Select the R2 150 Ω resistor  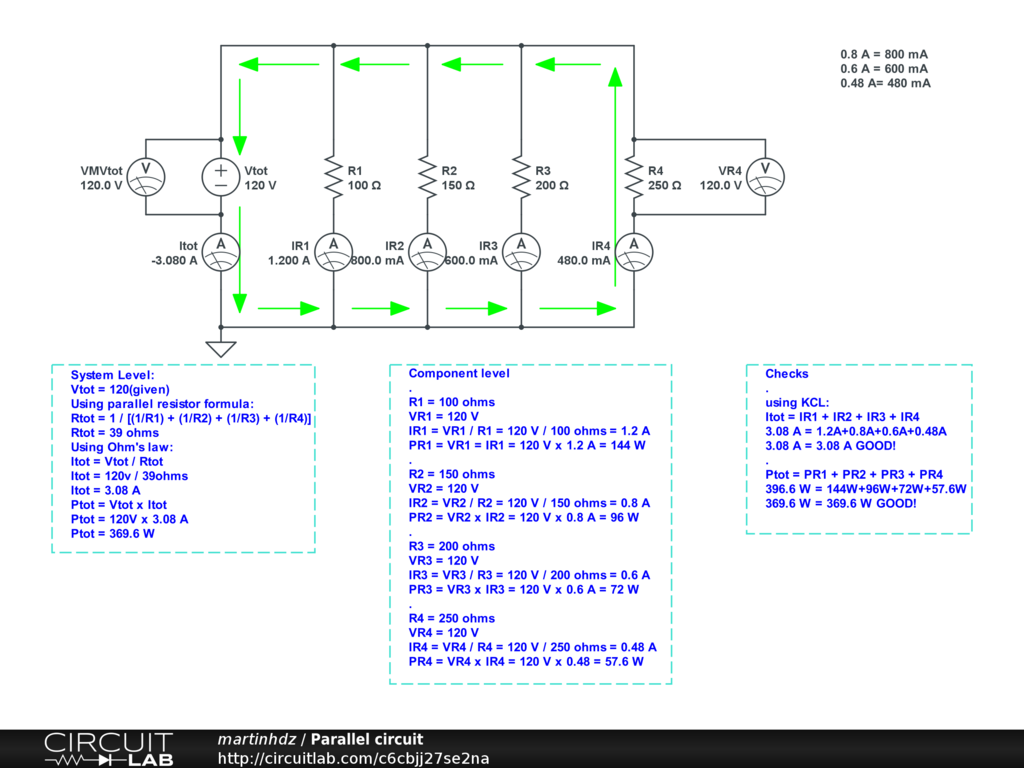(427, 177)
